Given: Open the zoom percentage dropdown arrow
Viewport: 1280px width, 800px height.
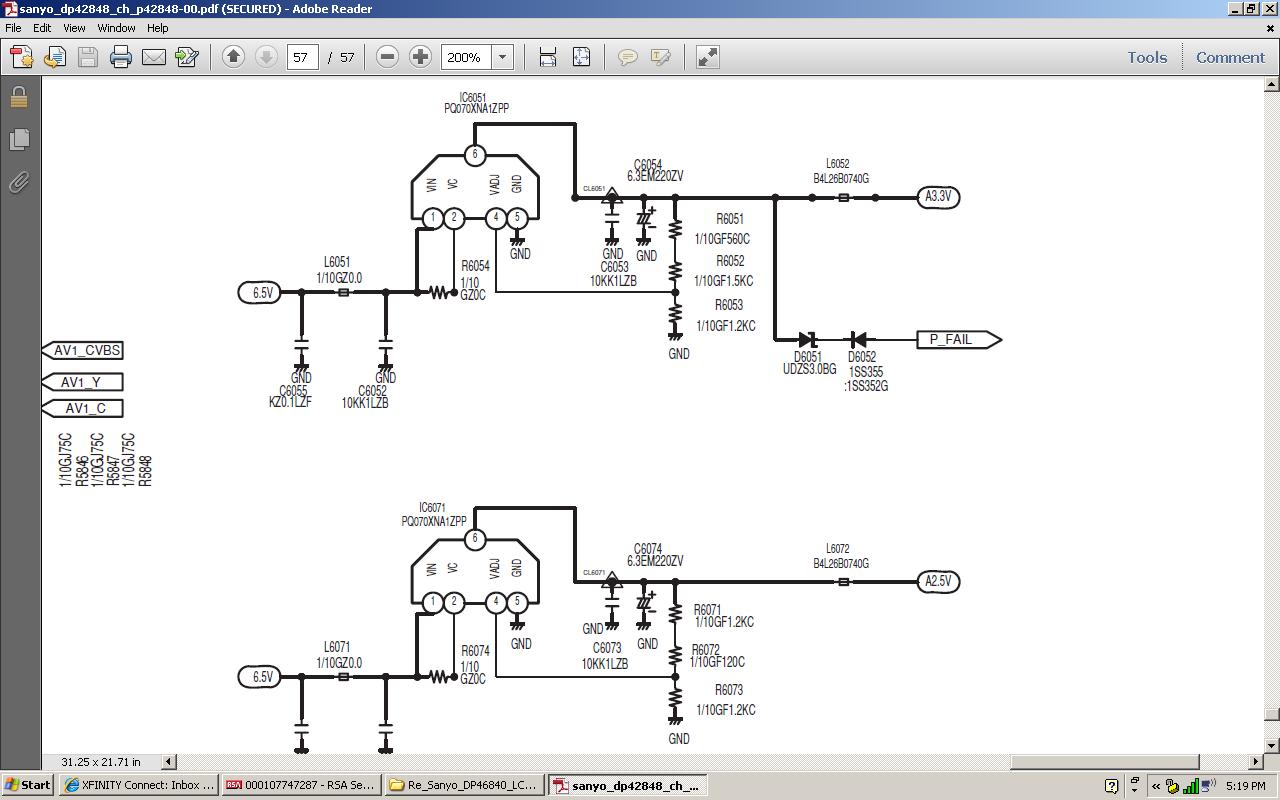Looking at the screenshot, I should click(x=503, y=57).
